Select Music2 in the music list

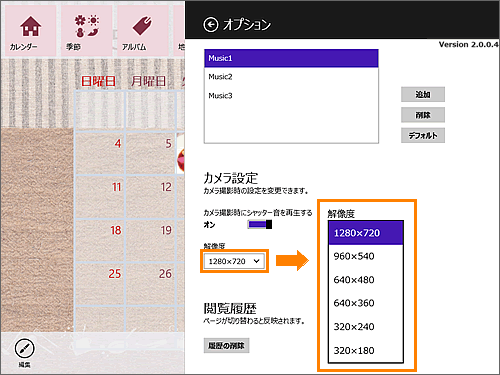coord(291,77)
